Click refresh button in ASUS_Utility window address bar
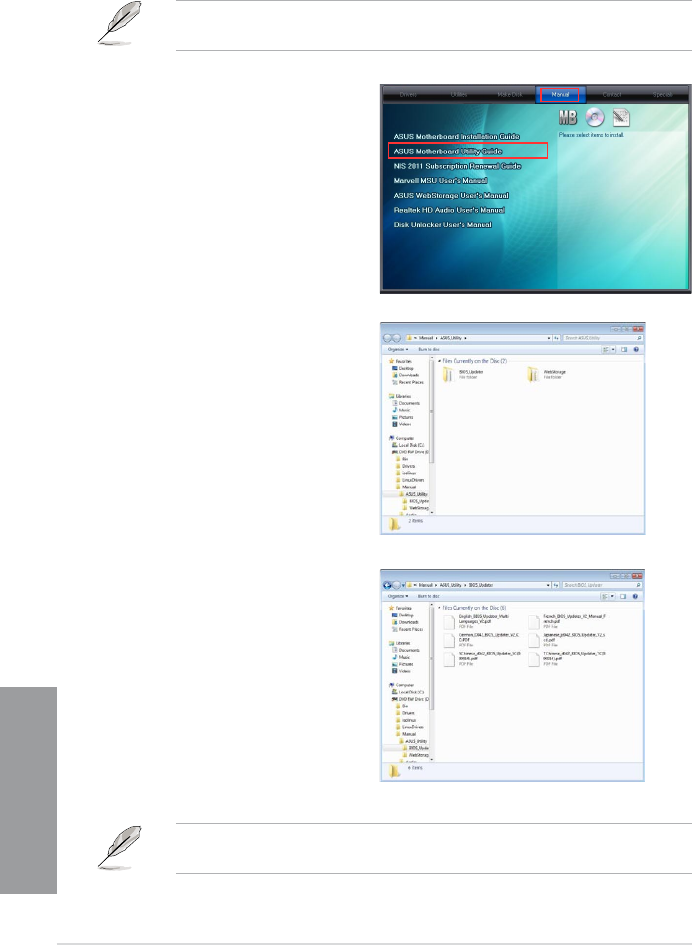This screenshot has width=692, height=945. [x=556, y=338]
